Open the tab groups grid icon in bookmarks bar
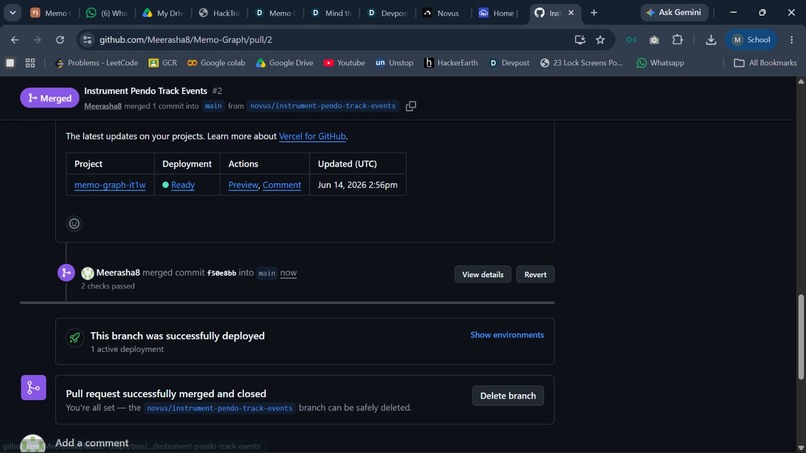This screenshot has height=453, width=806. click(x=30, y=63)
